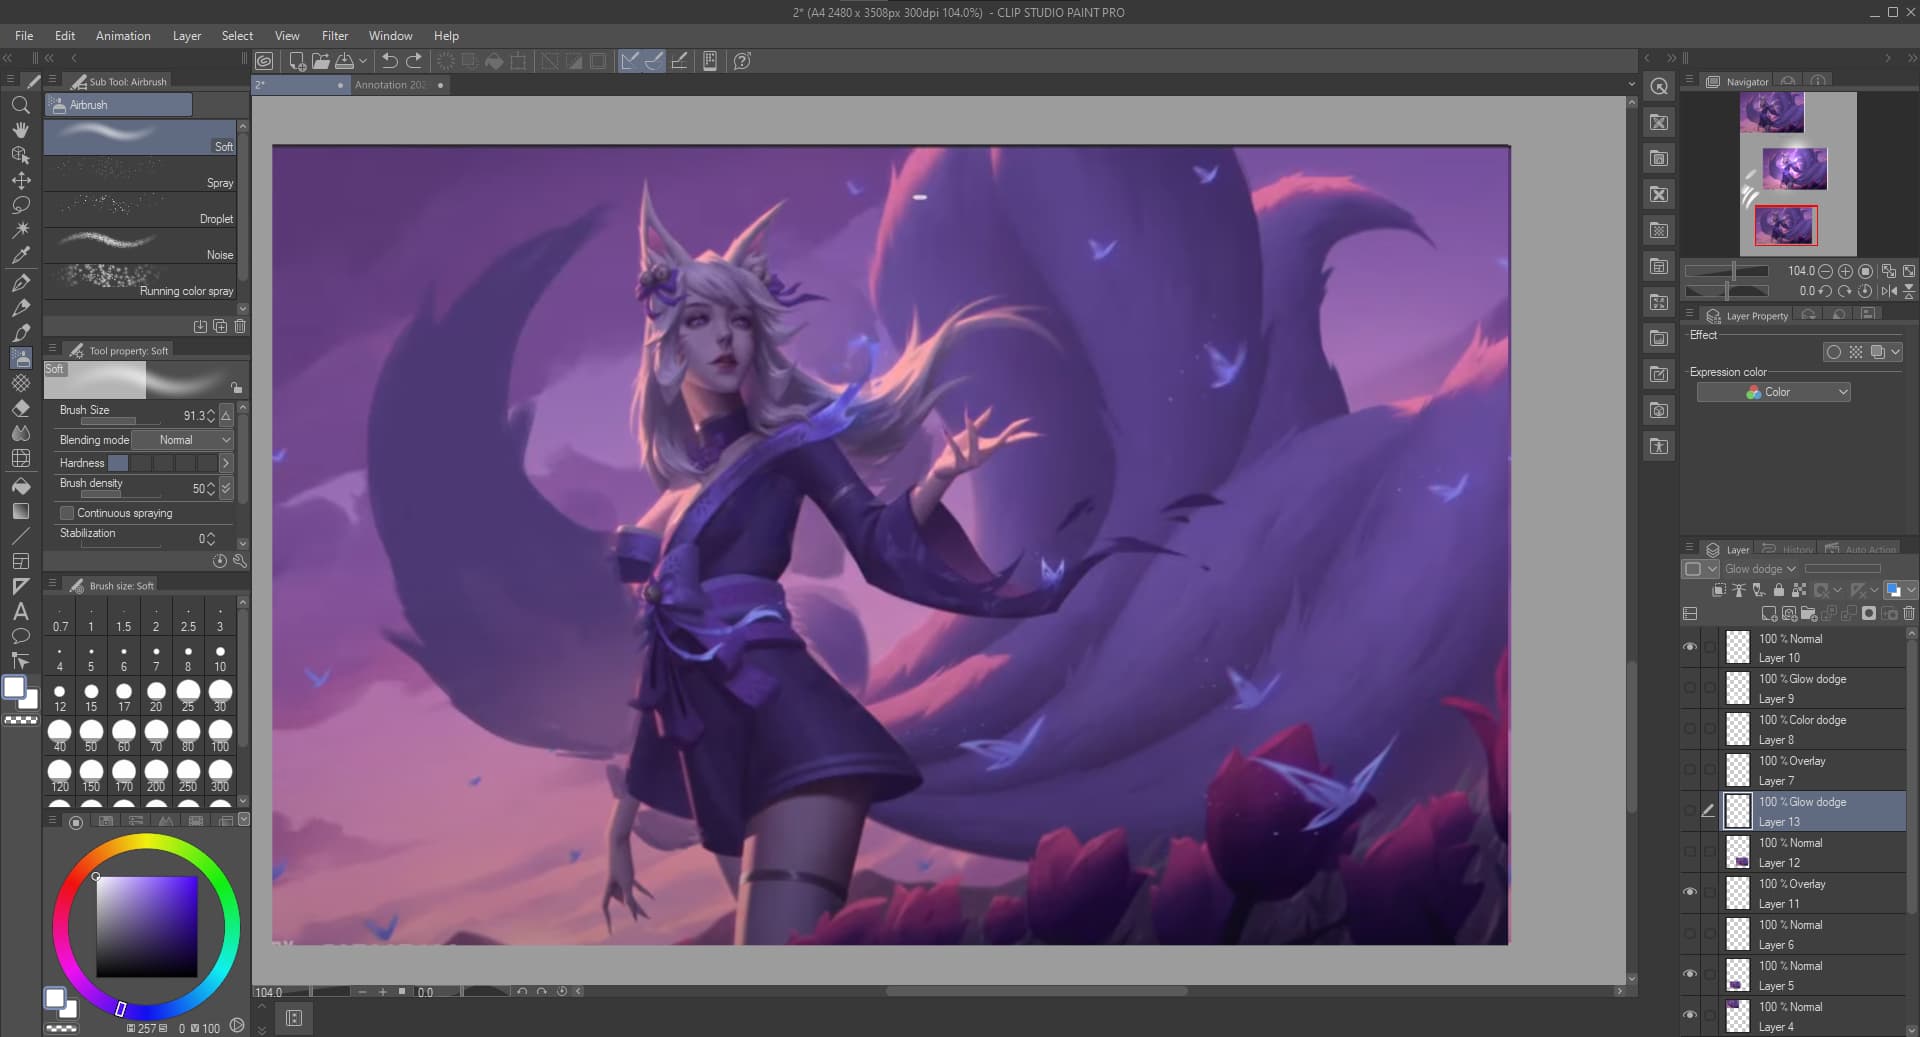This screenshot has width=1920, height=1037.
Task: Open the Expression color dropdown
Action: point(1773,392)
